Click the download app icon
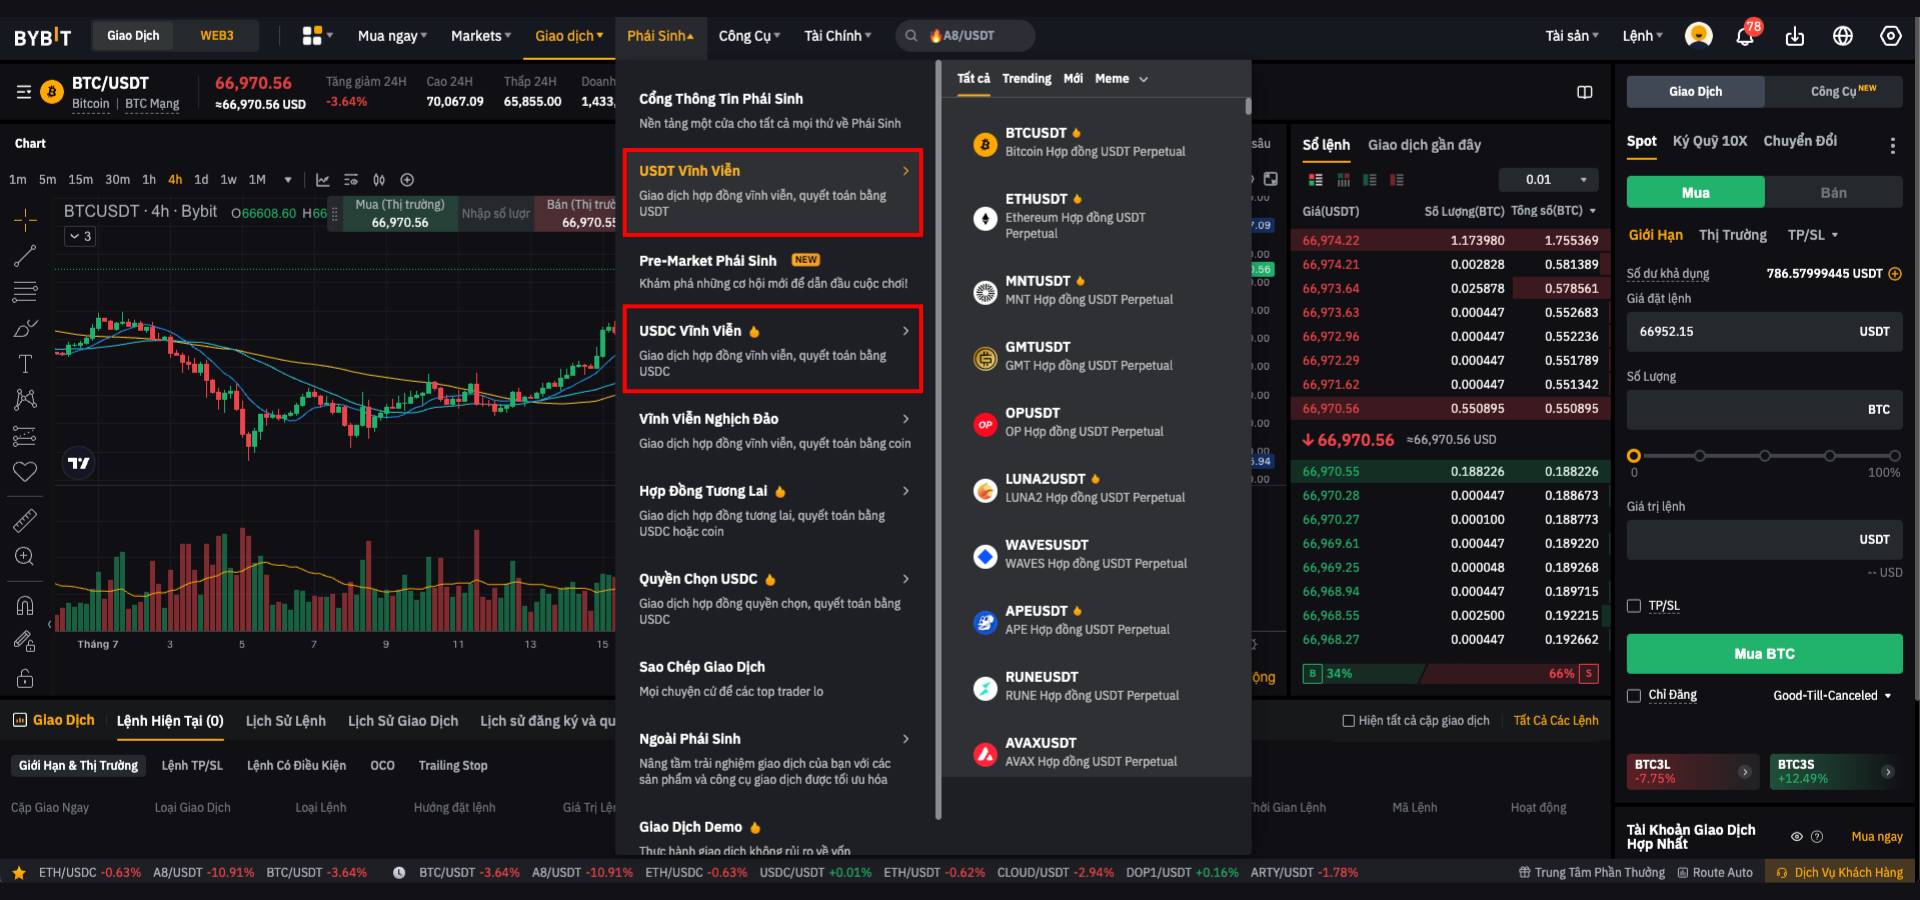 coord(1795,36)
